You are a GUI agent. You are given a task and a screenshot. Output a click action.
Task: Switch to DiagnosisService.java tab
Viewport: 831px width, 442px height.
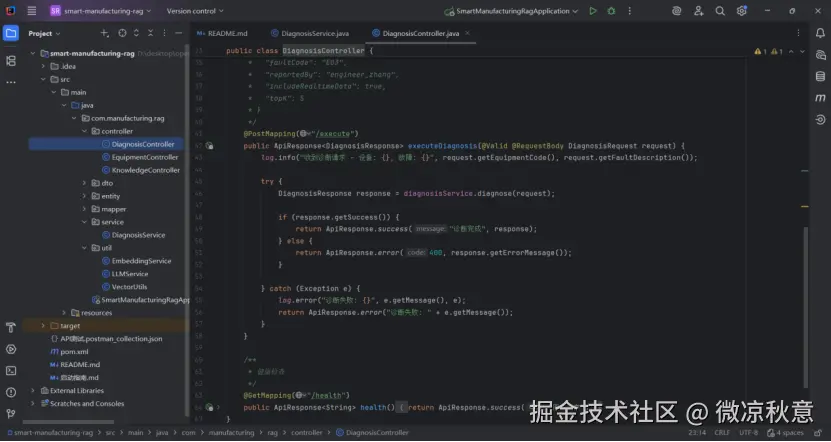click(310, 33)
